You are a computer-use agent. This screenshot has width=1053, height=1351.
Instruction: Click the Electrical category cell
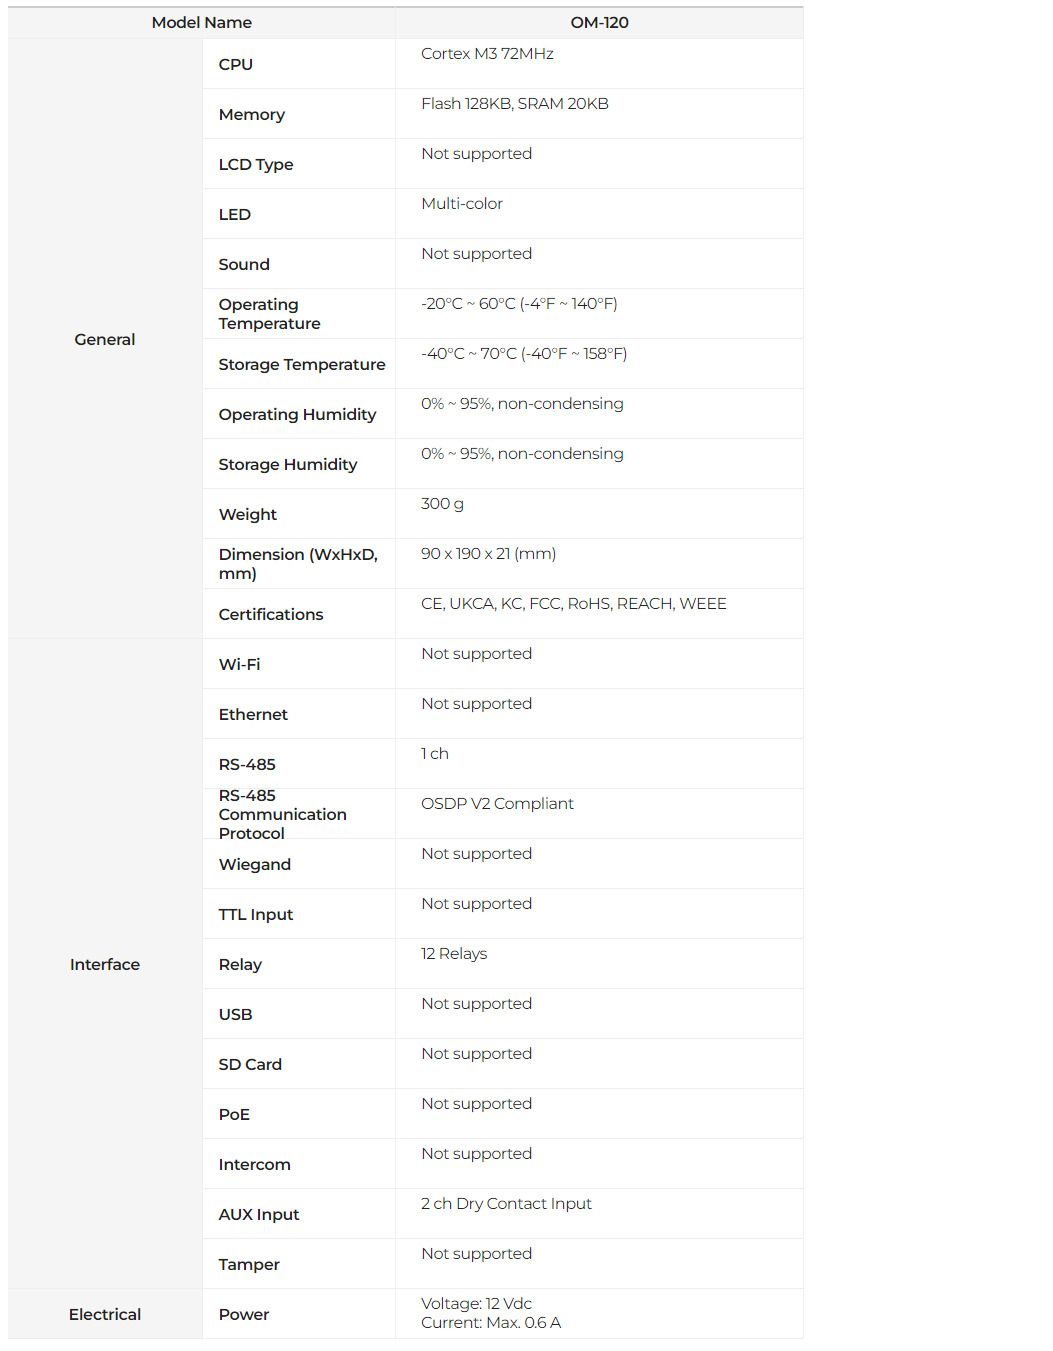click(x=105, y=1315)
